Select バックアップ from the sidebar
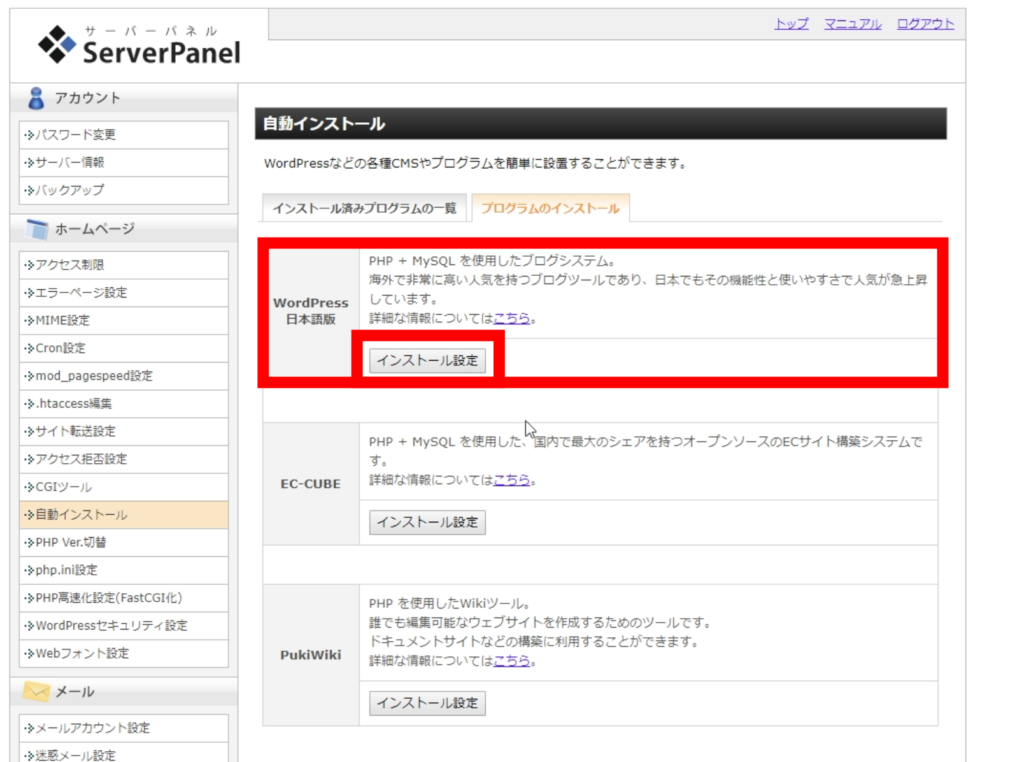Screen dimensions: 1024x762 click(x=124, y=190)
